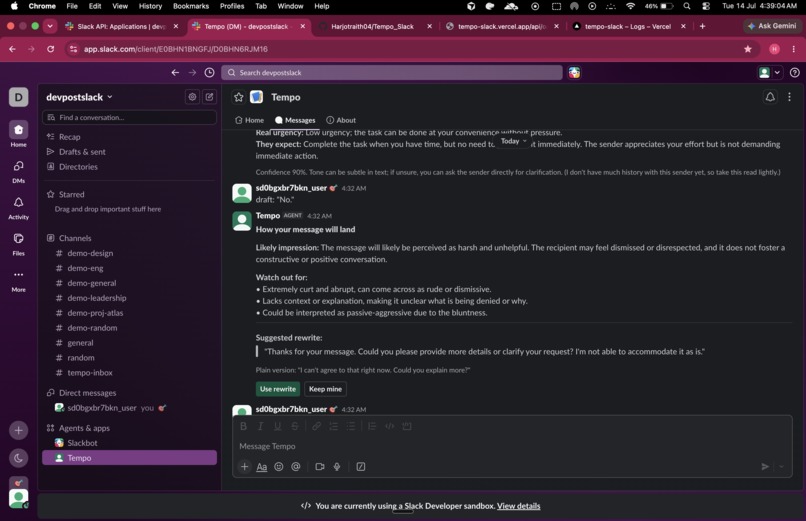Click the Keep mine button

click(x=325, y=389)
